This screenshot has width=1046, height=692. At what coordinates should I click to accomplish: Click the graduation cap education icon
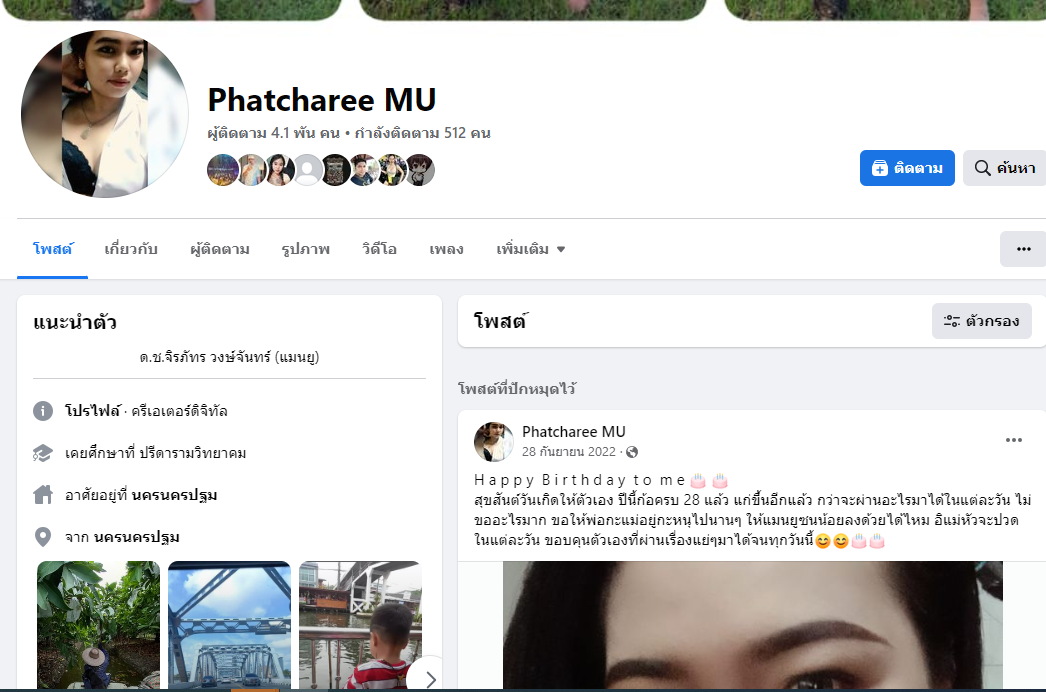click(43, 453)
